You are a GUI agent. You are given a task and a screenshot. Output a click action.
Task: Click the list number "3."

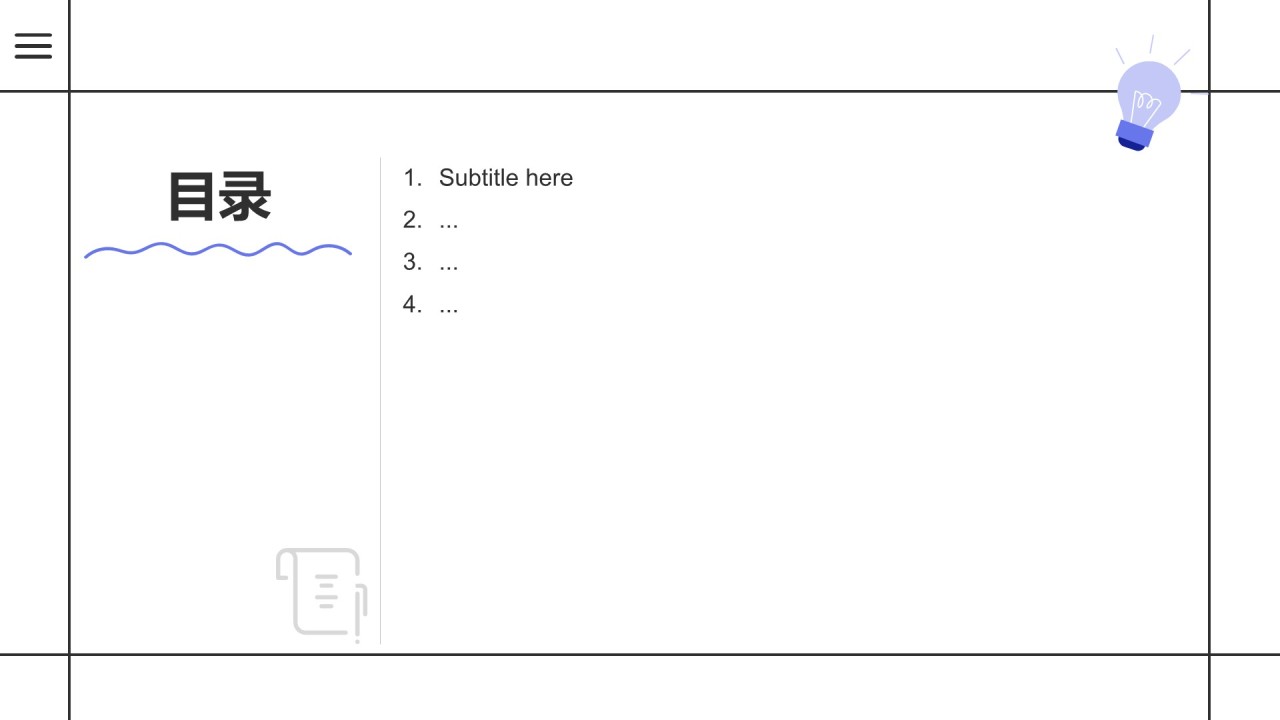coord(412,262)
